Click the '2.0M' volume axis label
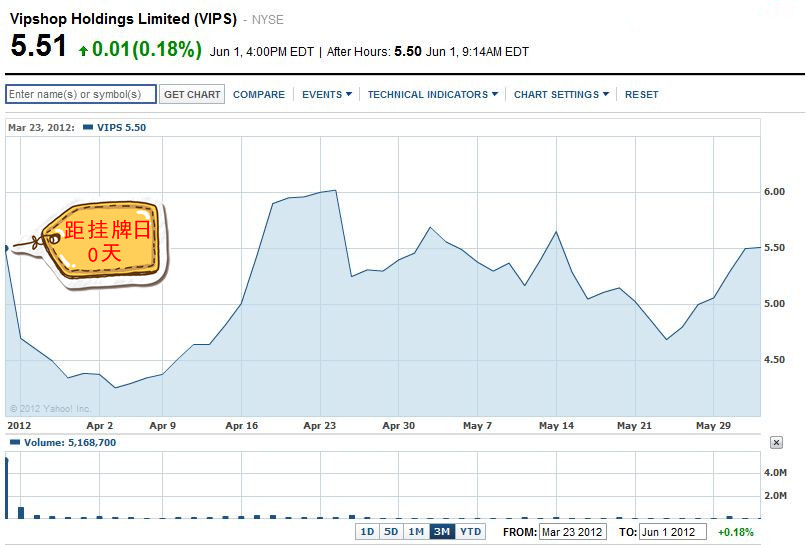The image size is (806, 545). [775, 496]
